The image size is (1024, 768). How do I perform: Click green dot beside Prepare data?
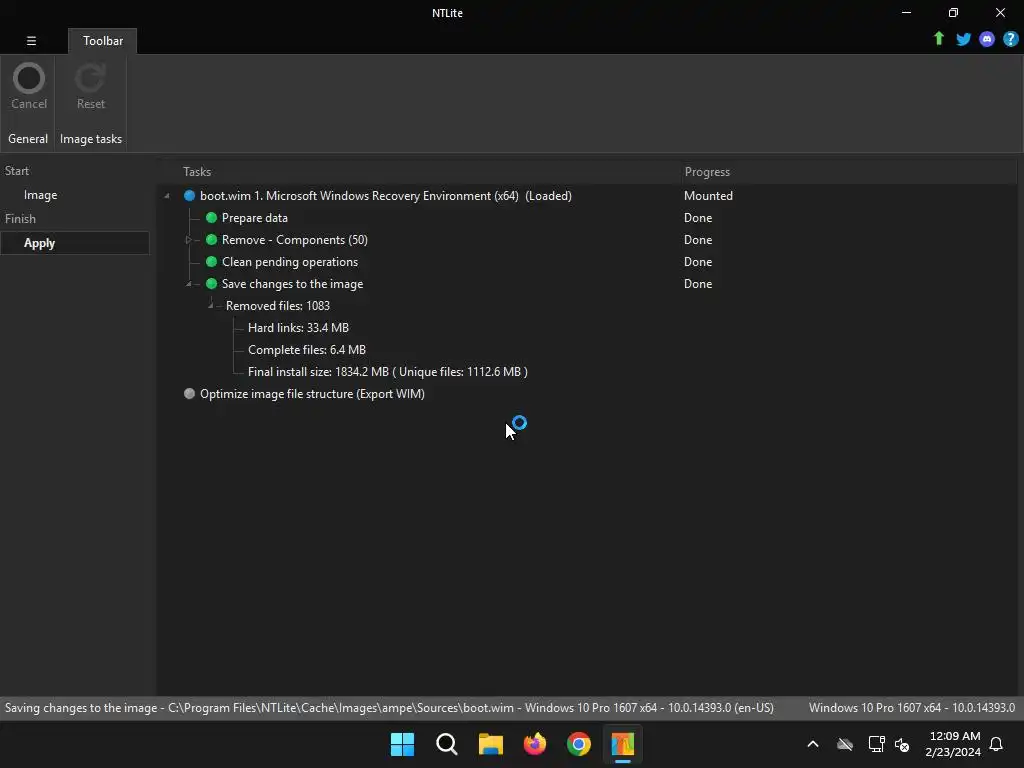[x=211, y=218]
